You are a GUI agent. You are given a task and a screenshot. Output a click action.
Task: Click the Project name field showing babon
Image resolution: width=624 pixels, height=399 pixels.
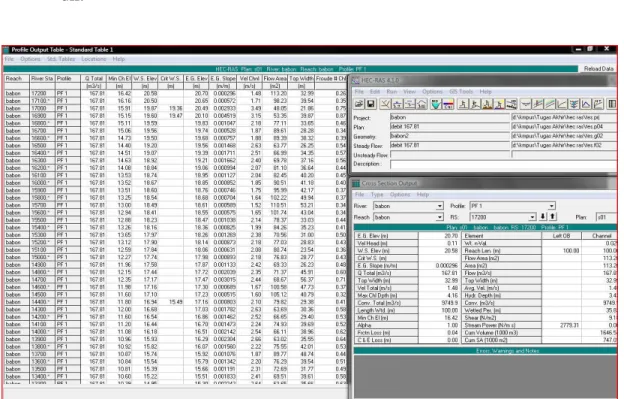click(450, 117)
